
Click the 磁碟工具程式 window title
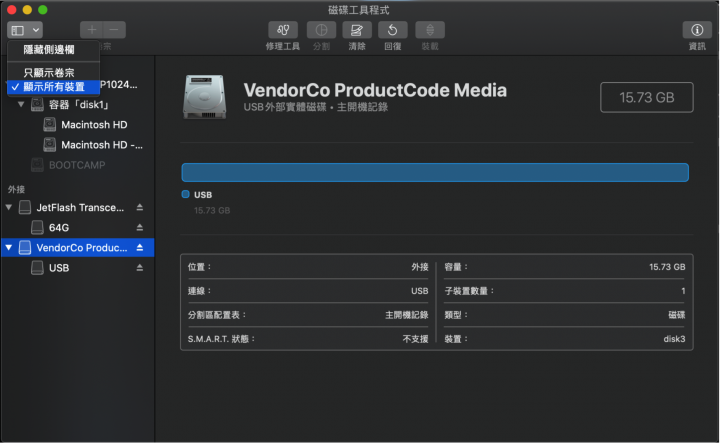(x=359, y=10)
